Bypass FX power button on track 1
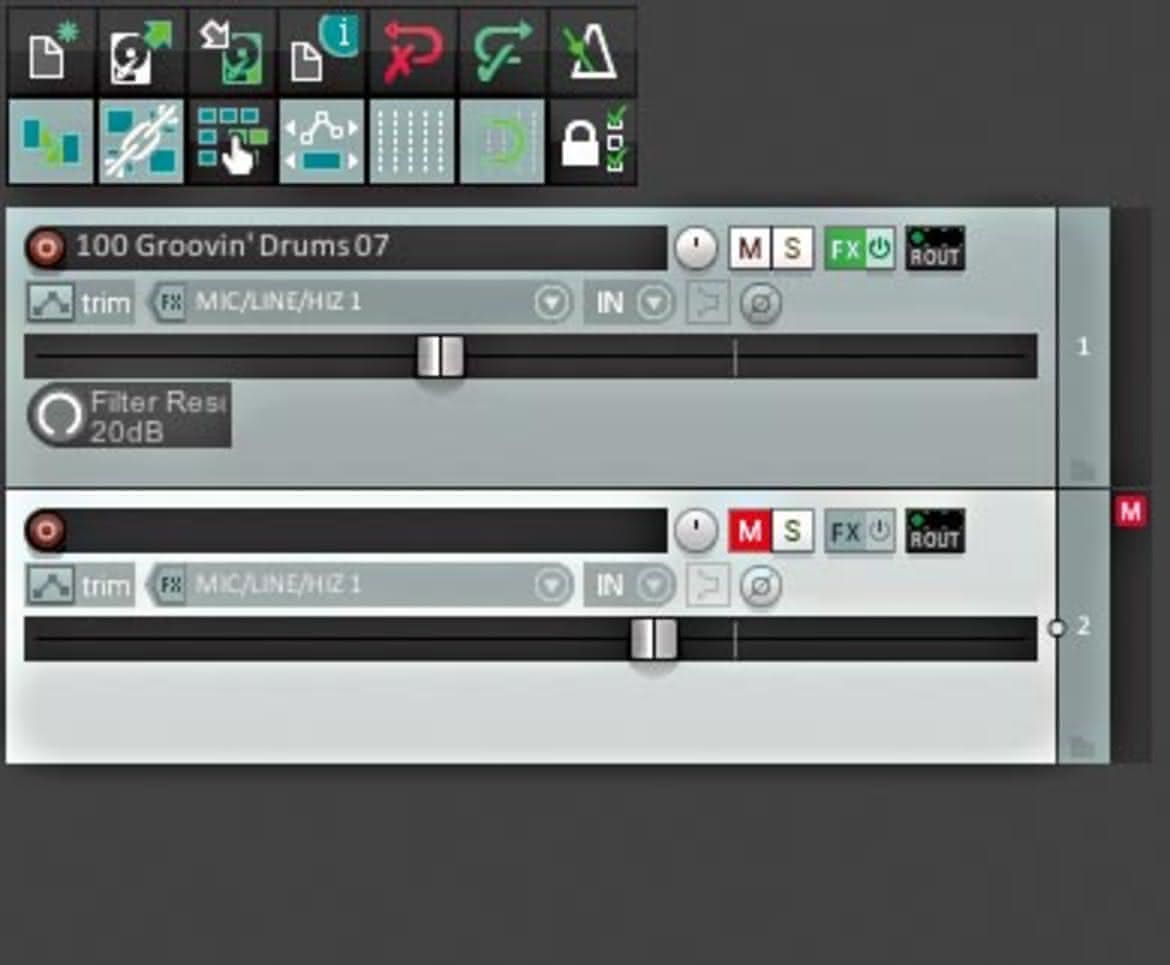The image size is (1170, 965). click(880, 249)
